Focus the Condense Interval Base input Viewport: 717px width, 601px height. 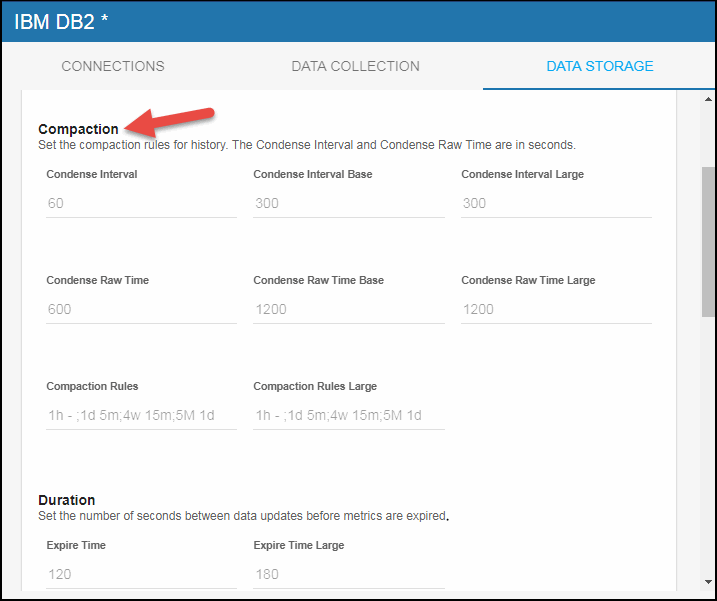(x=348, y=203)
